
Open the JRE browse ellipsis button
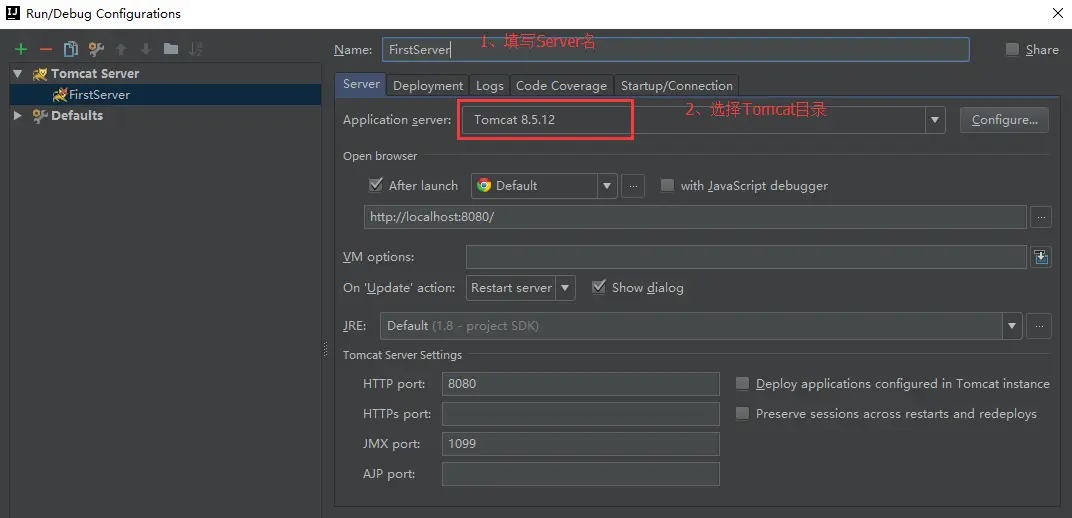(x=1039, y=326)
